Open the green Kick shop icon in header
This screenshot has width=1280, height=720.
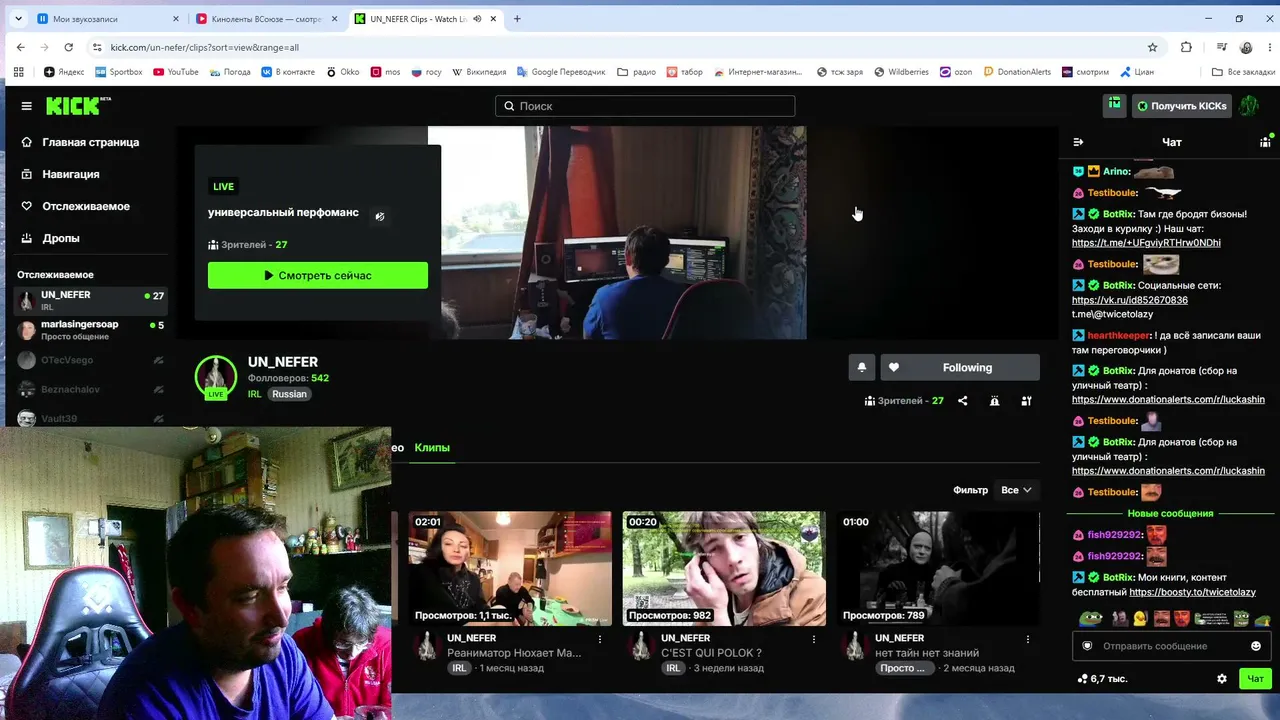pos(1114,105)
